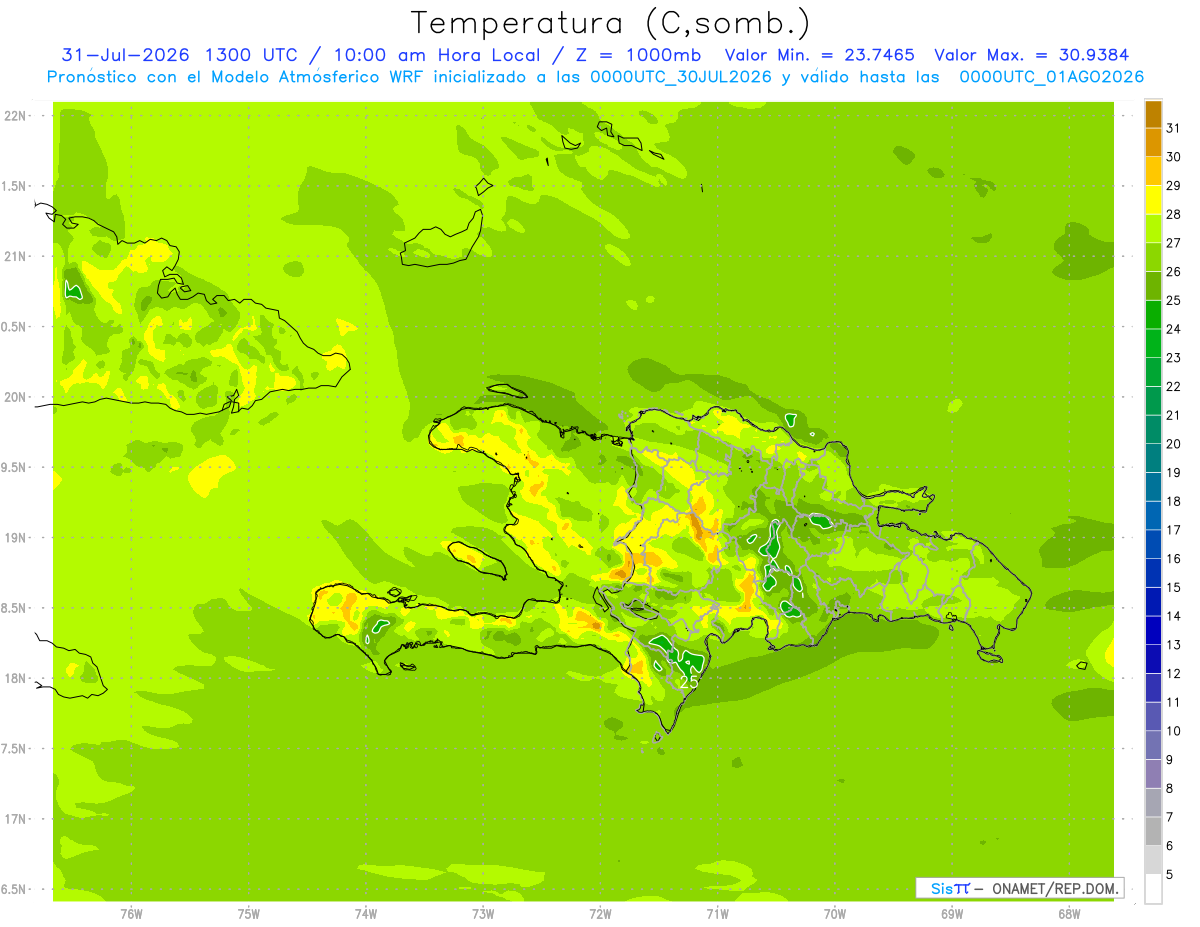Image resolution: width=1200 pixels, height=927 pixels.
Task: Pick the gray swatch between 6 and 7
Action: point(1153,831)
